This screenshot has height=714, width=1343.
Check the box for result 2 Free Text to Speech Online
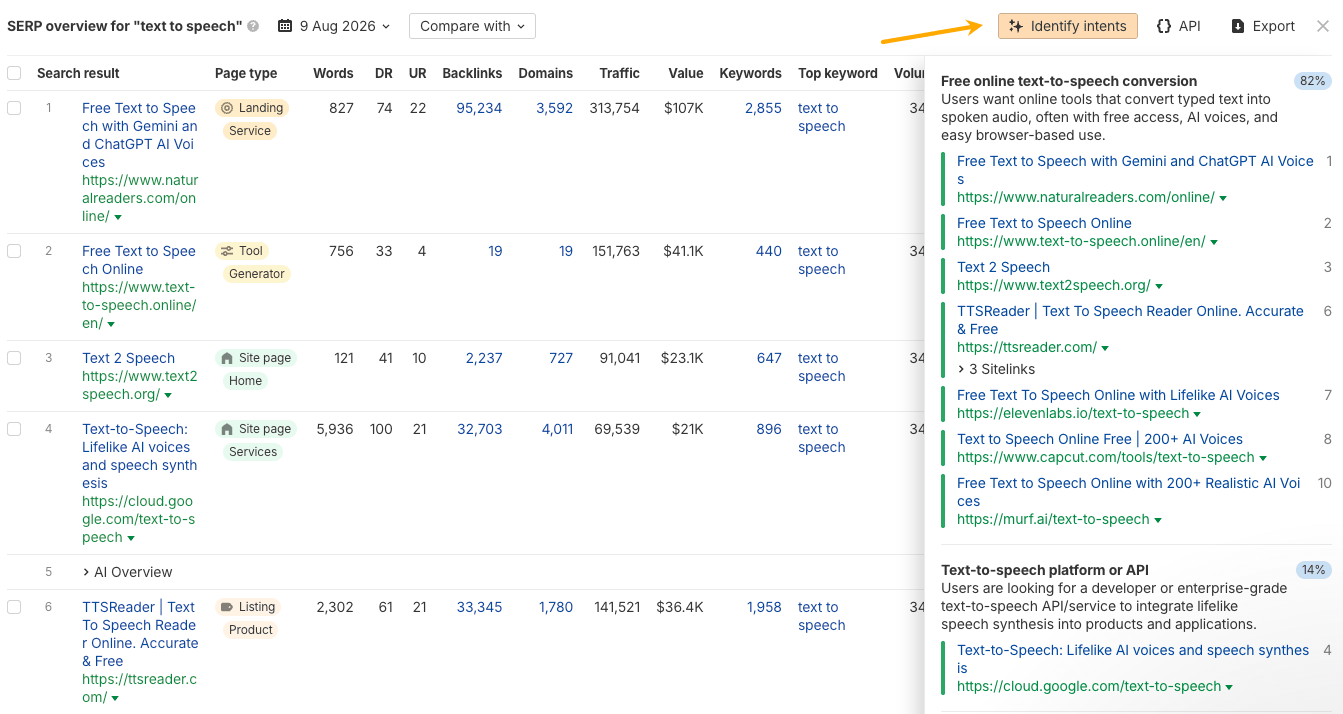[14, 251]
